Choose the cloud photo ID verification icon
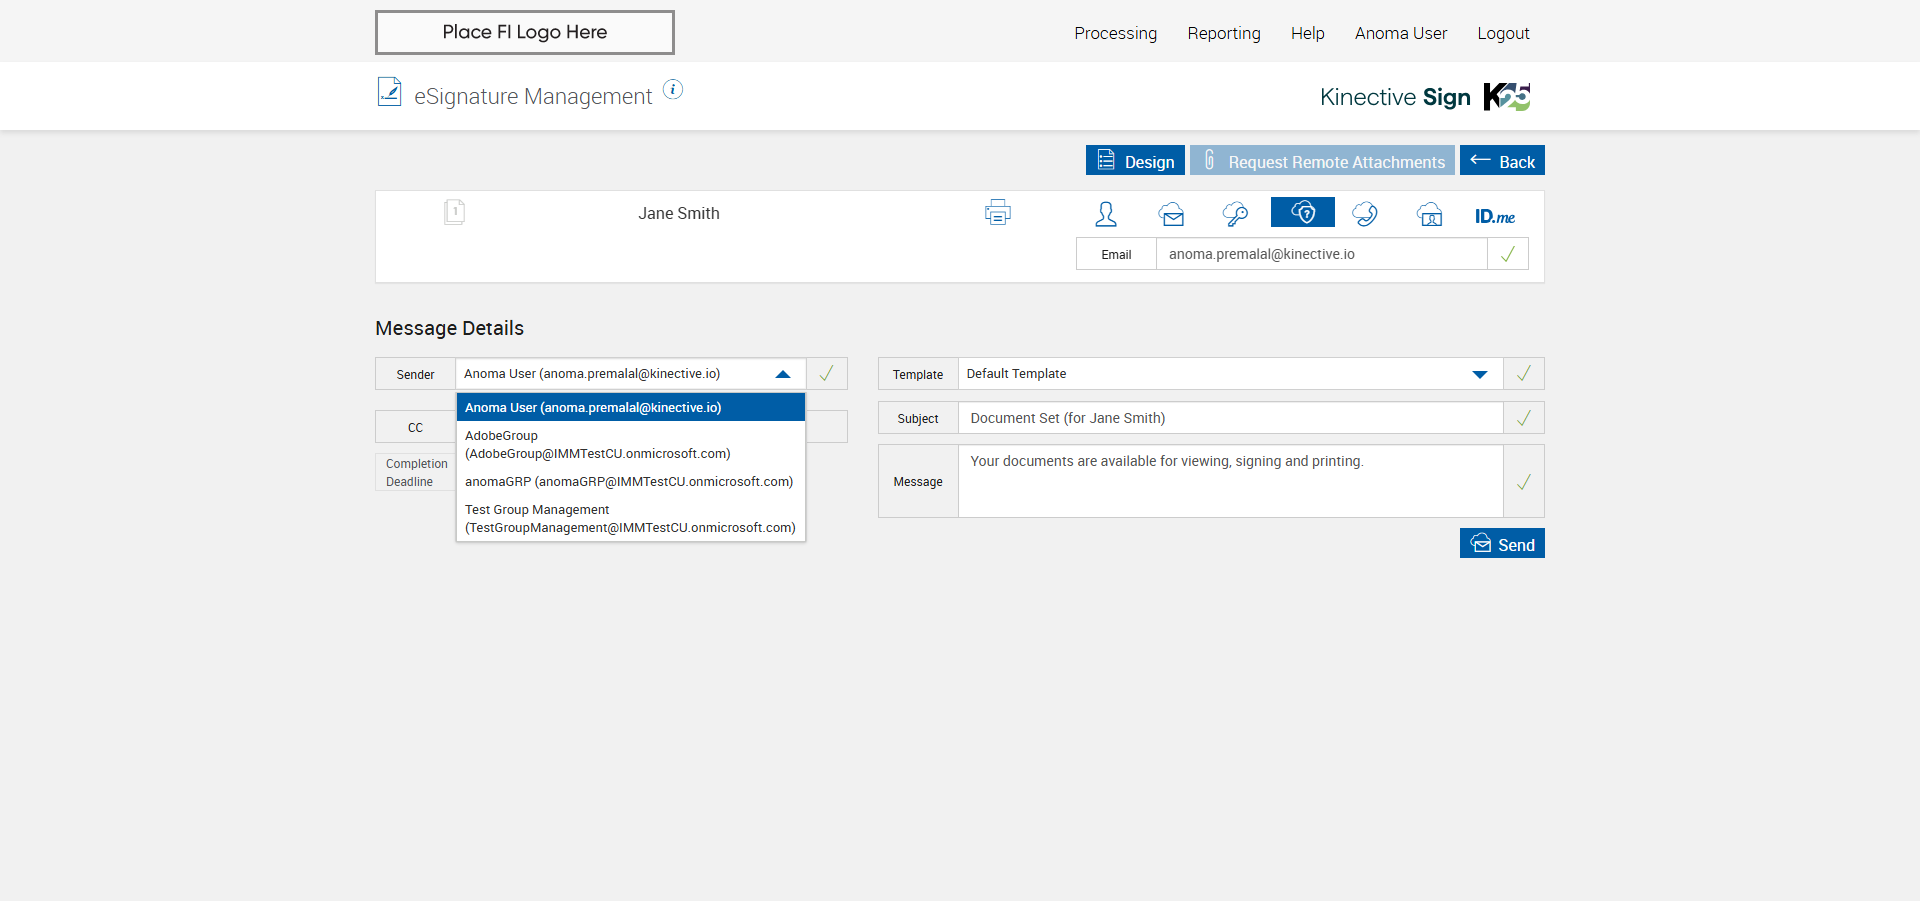1920x901 pixels. click(x=1430, y=214)
